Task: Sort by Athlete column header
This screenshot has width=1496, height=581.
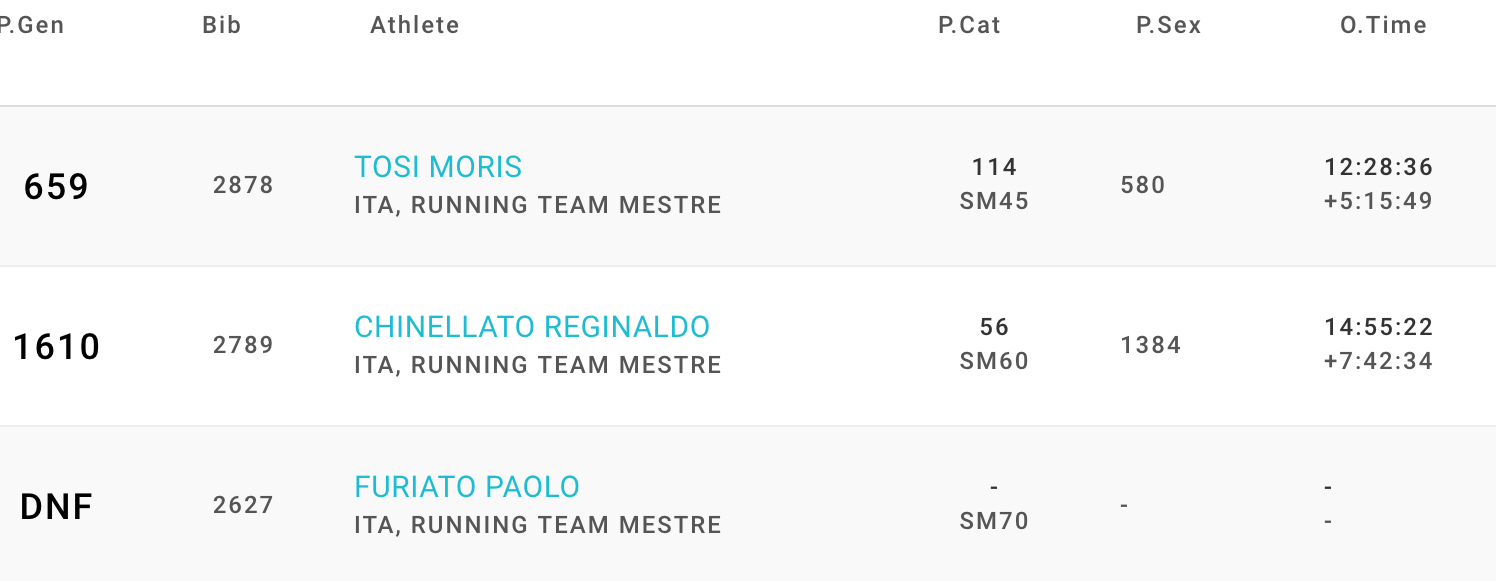Action: [x=415, y=26]
